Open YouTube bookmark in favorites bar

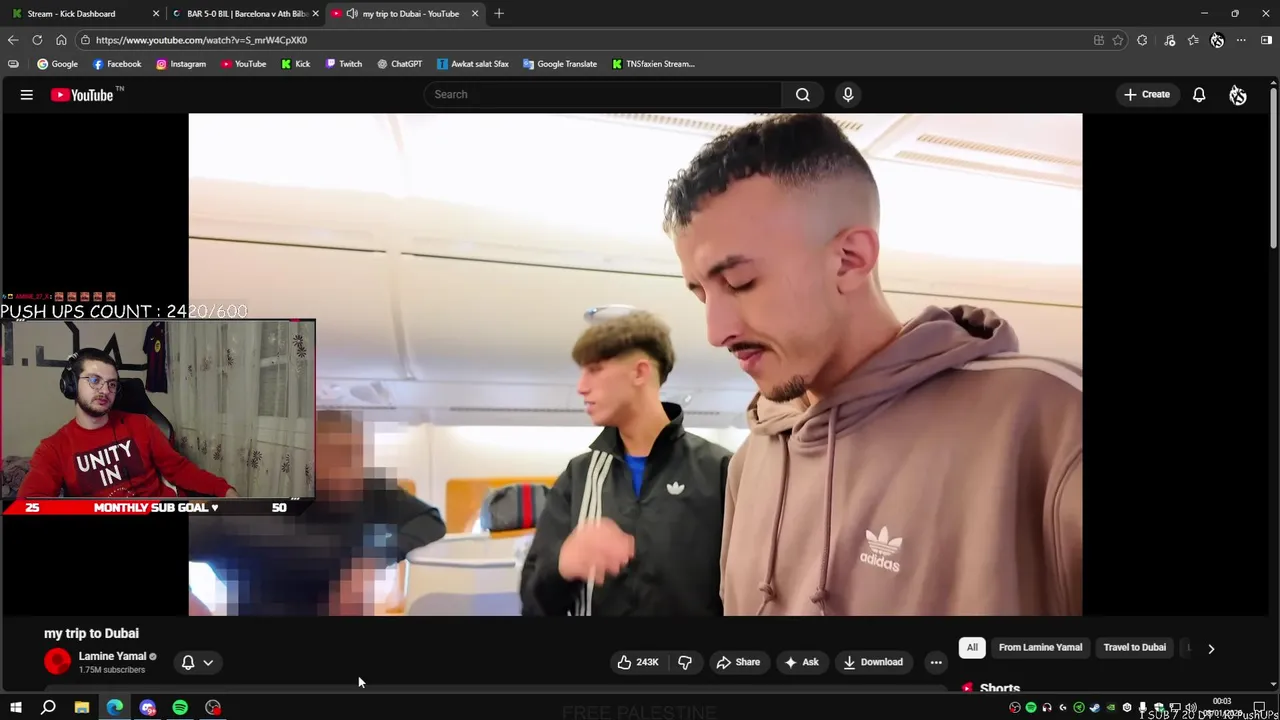tap(243, 64)
